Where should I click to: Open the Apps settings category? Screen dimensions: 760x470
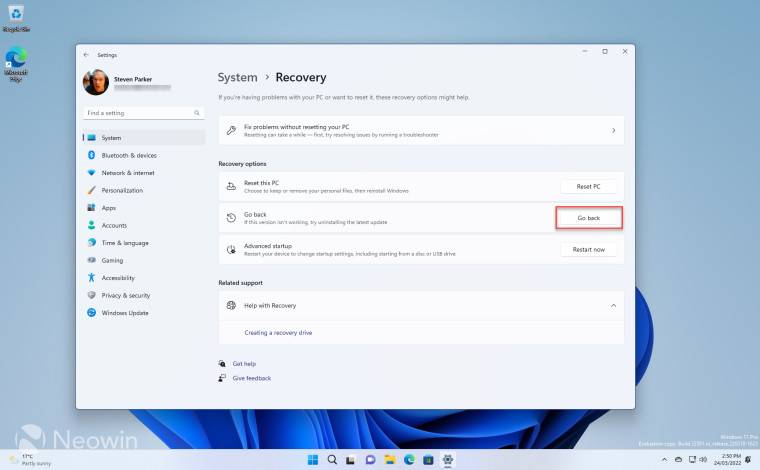point(108,208)
